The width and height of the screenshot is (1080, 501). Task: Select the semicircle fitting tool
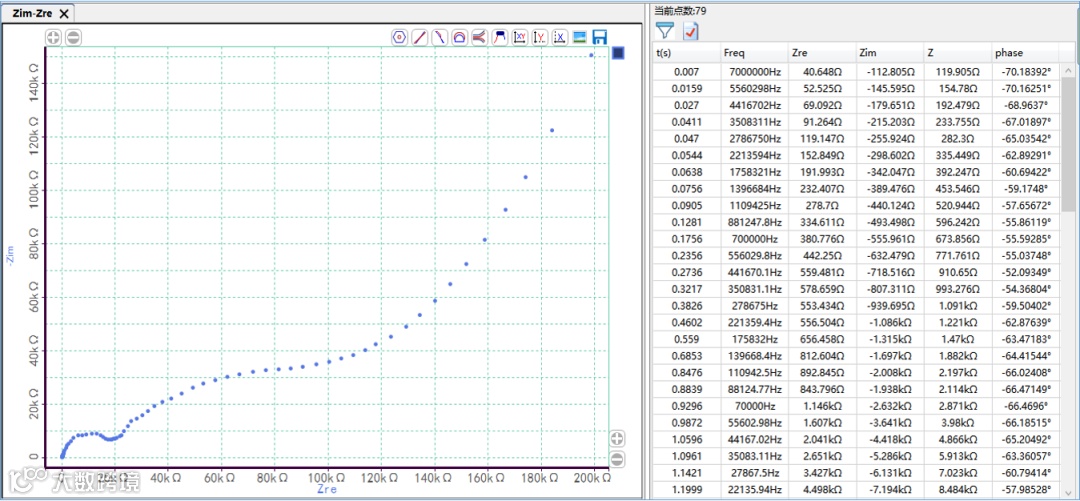click(x=459, y=37)
